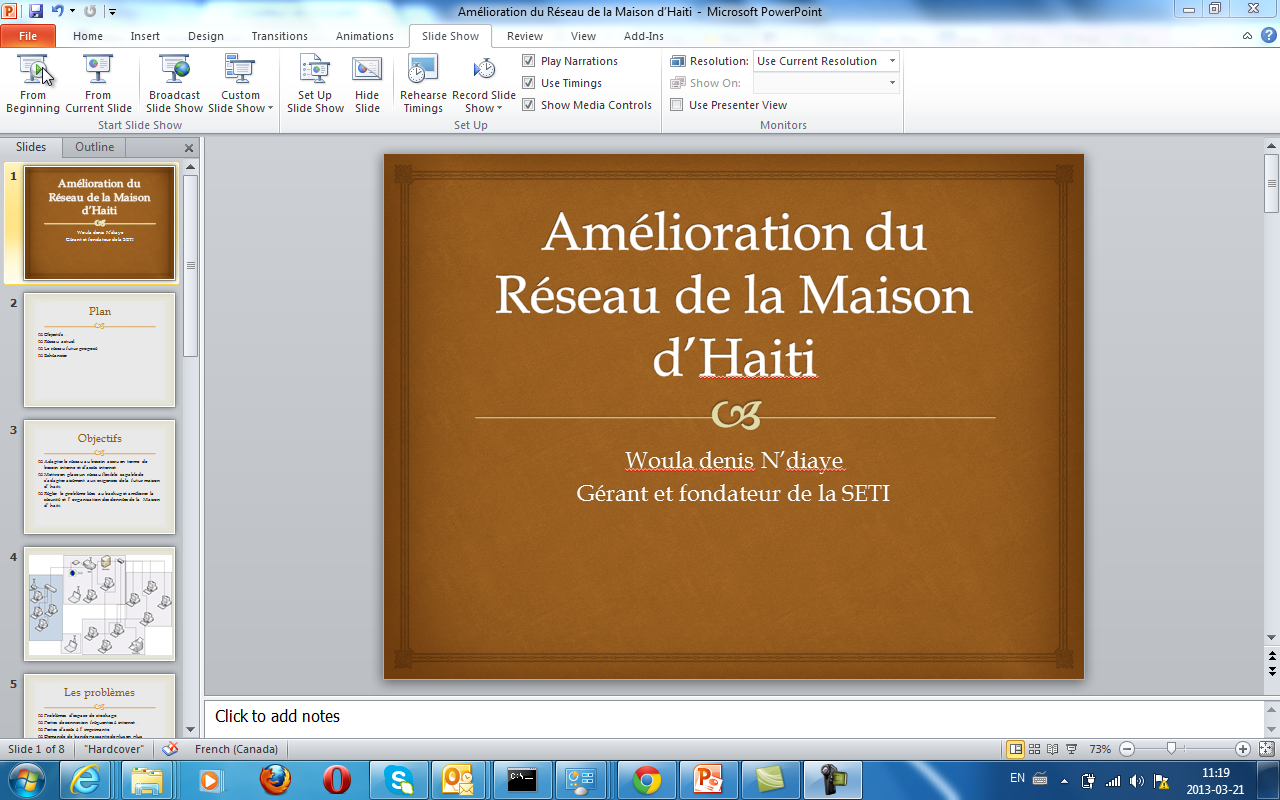
Task: Minimize the ribbon with caret button
Action: [x=1247, y=36]
